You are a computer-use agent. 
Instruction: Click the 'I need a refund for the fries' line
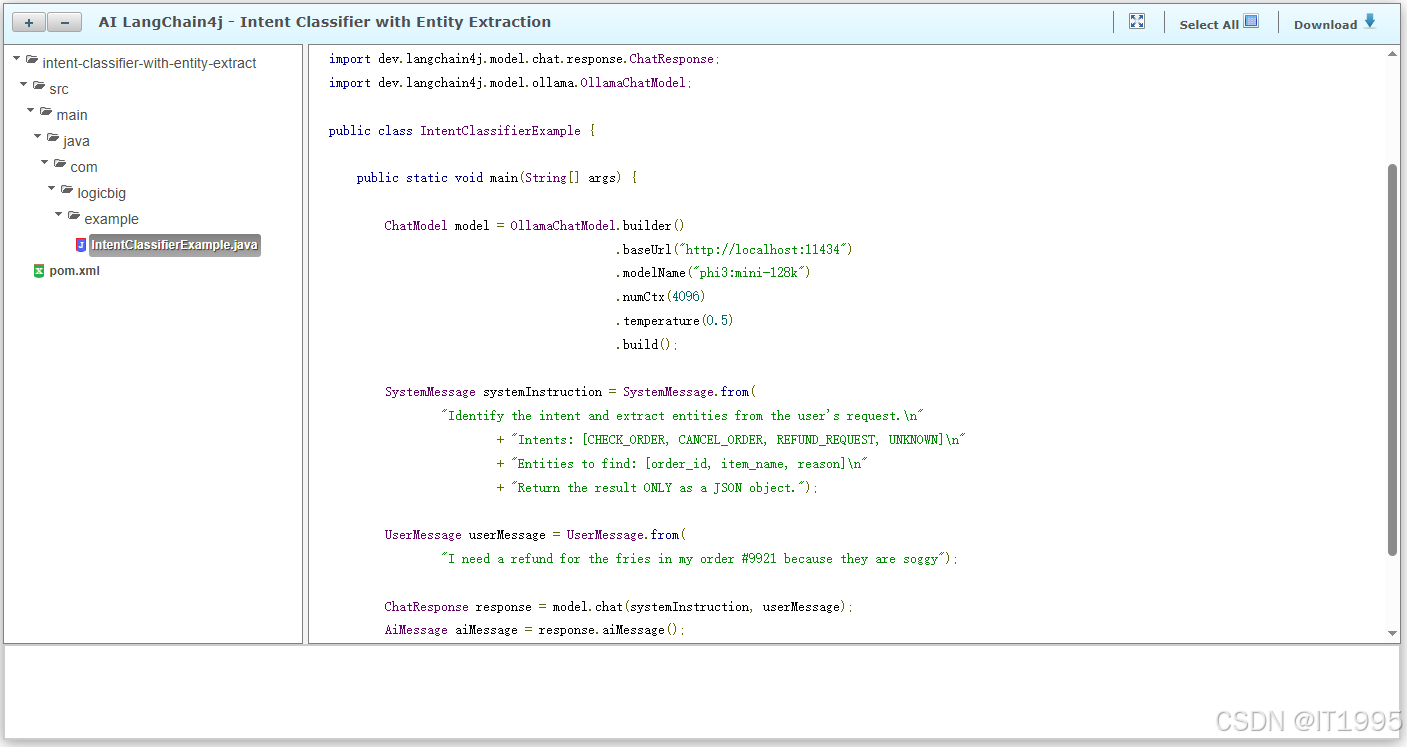[699, 559]
